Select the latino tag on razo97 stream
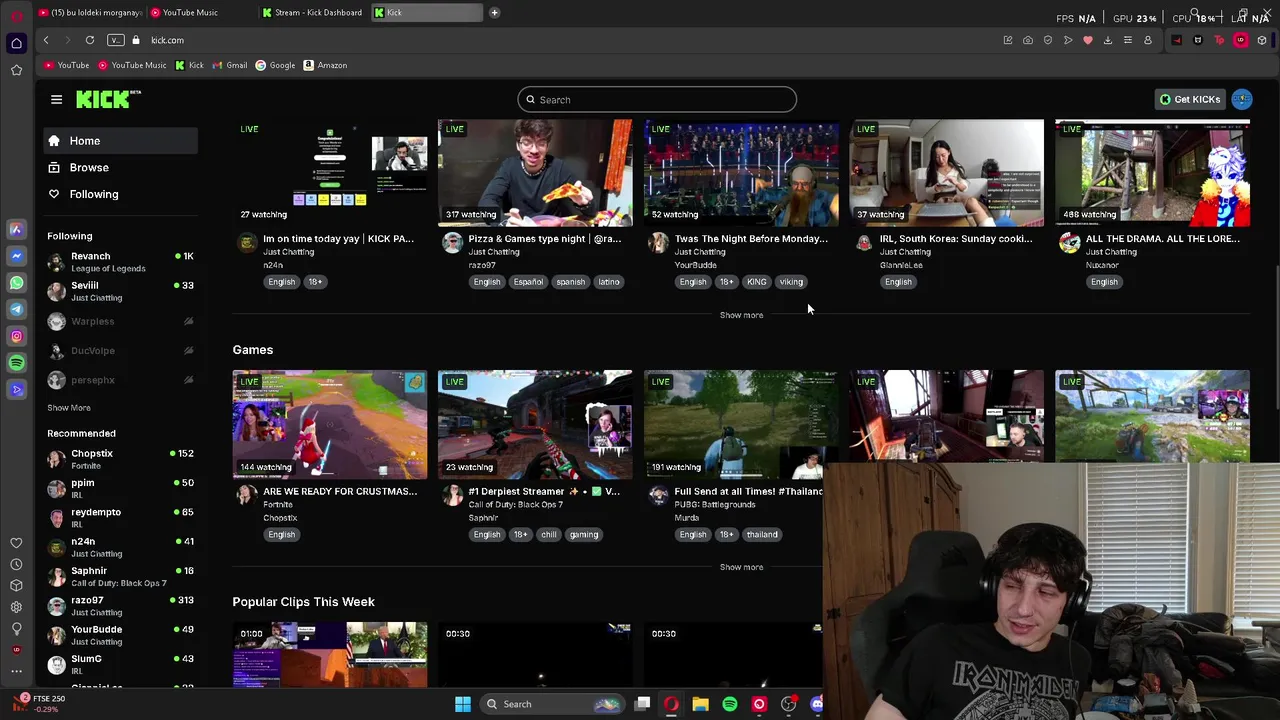This screenshot has height=720, width=1280. pos(609,282)
